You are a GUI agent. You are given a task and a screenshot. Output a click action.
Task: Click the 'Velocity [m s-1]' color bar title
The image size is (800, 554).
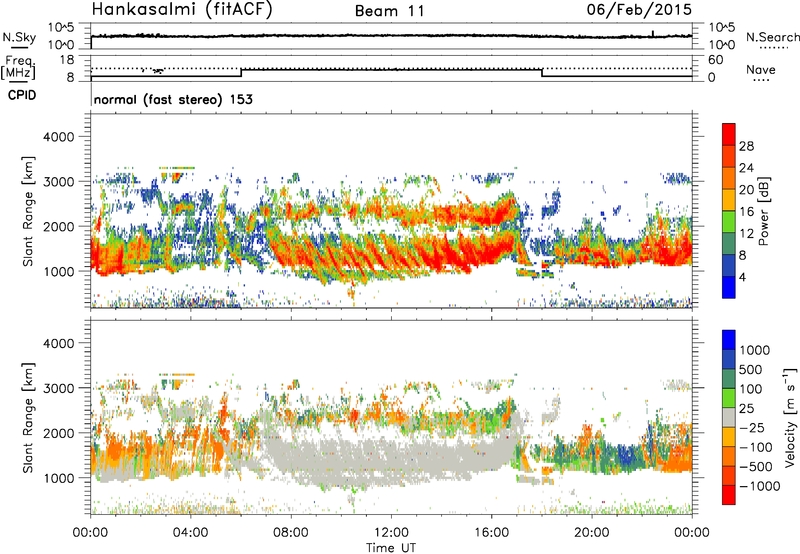[x=790, y=417]
